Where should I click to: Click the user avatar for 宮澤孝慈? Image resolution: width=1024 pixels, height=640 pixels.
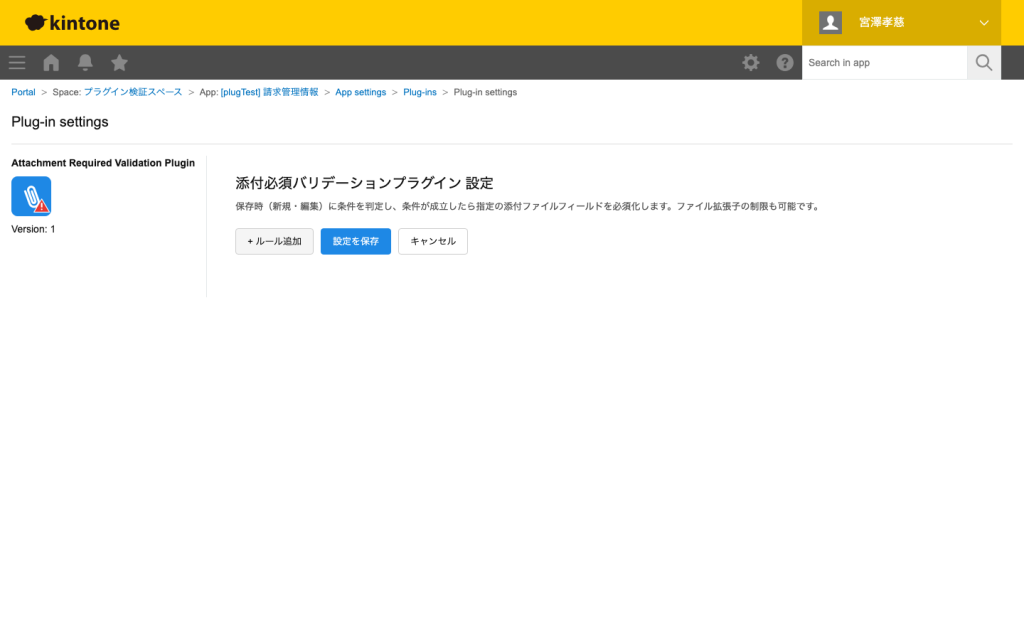point(830,22)
